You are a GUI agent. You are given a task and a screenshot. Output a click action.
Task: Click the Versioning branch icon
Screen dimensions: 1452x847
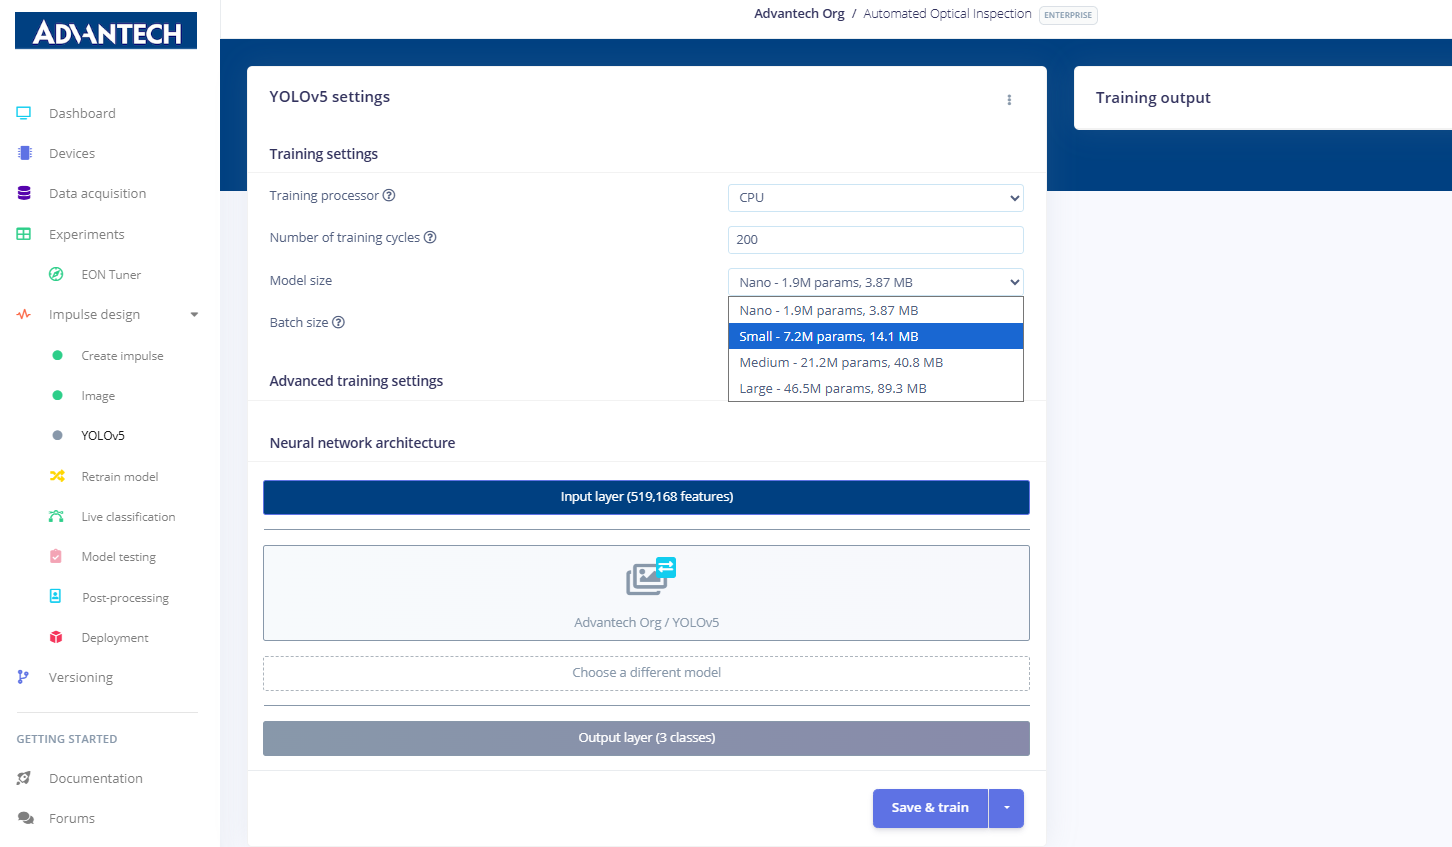[x=23, y=677]
